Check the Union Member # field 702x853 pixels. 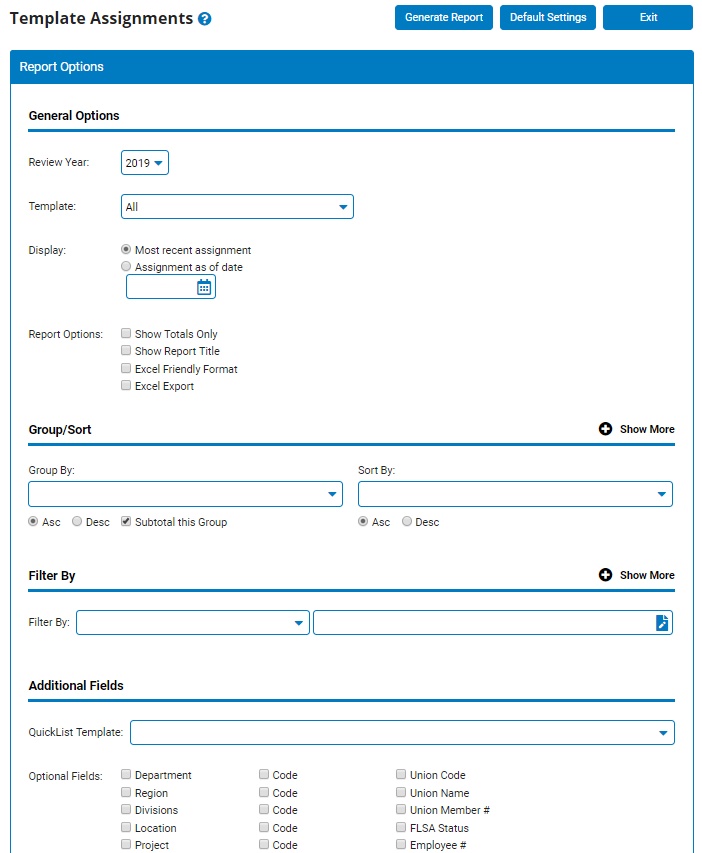pos(401,809)
